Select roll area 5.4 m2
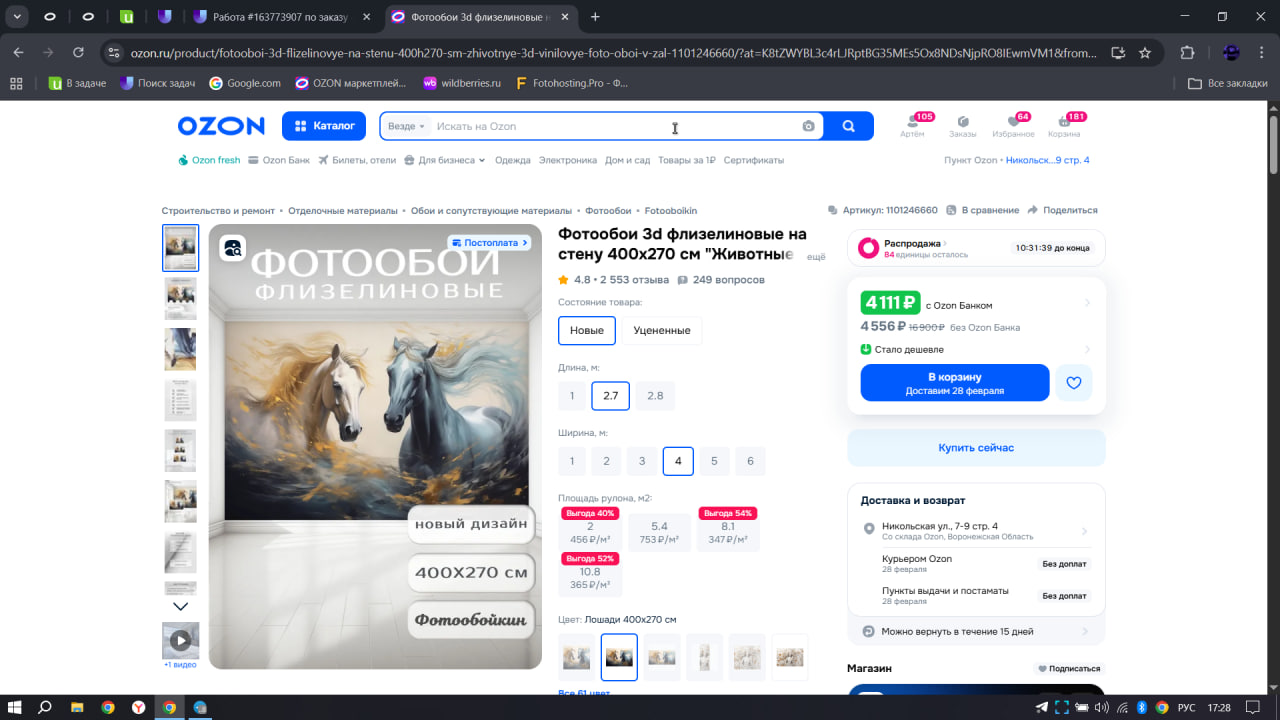 point(659,532)
